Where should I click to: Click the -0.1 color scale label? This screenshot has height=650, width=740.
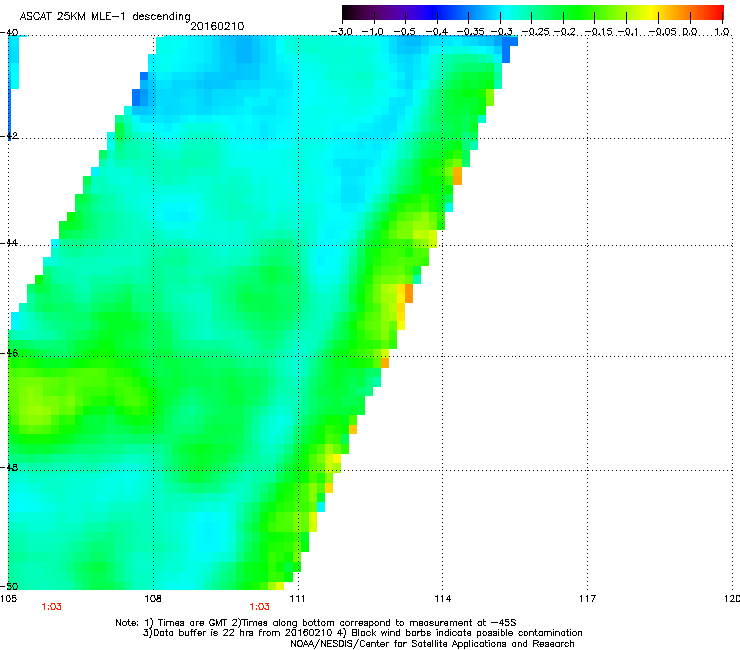click(628, 32)
